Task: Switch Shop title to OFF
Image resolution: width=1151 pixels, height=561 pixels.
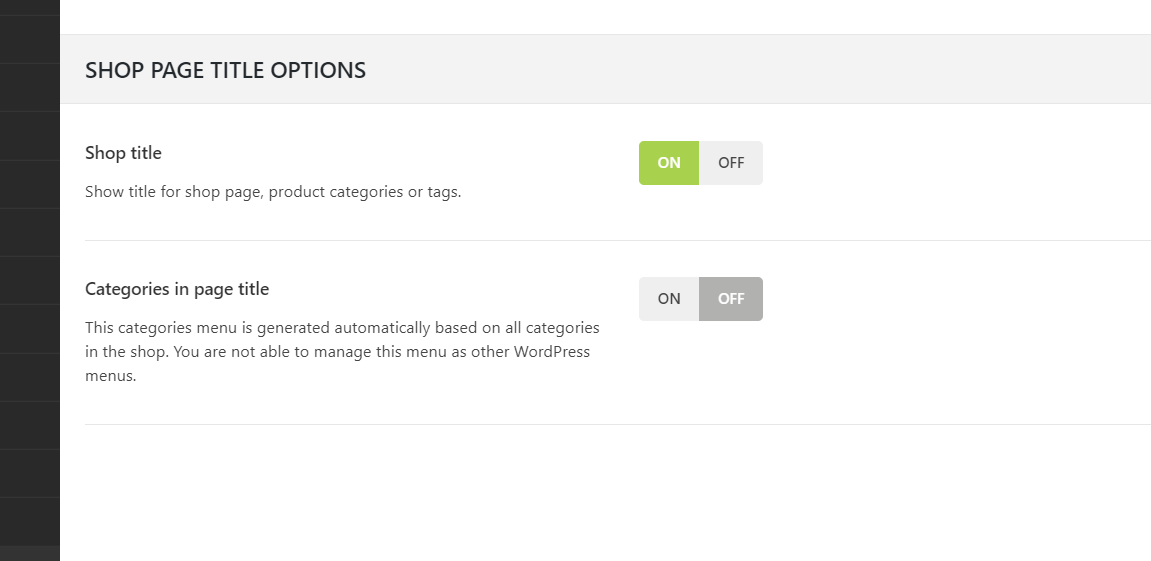Action: [731, 163]
